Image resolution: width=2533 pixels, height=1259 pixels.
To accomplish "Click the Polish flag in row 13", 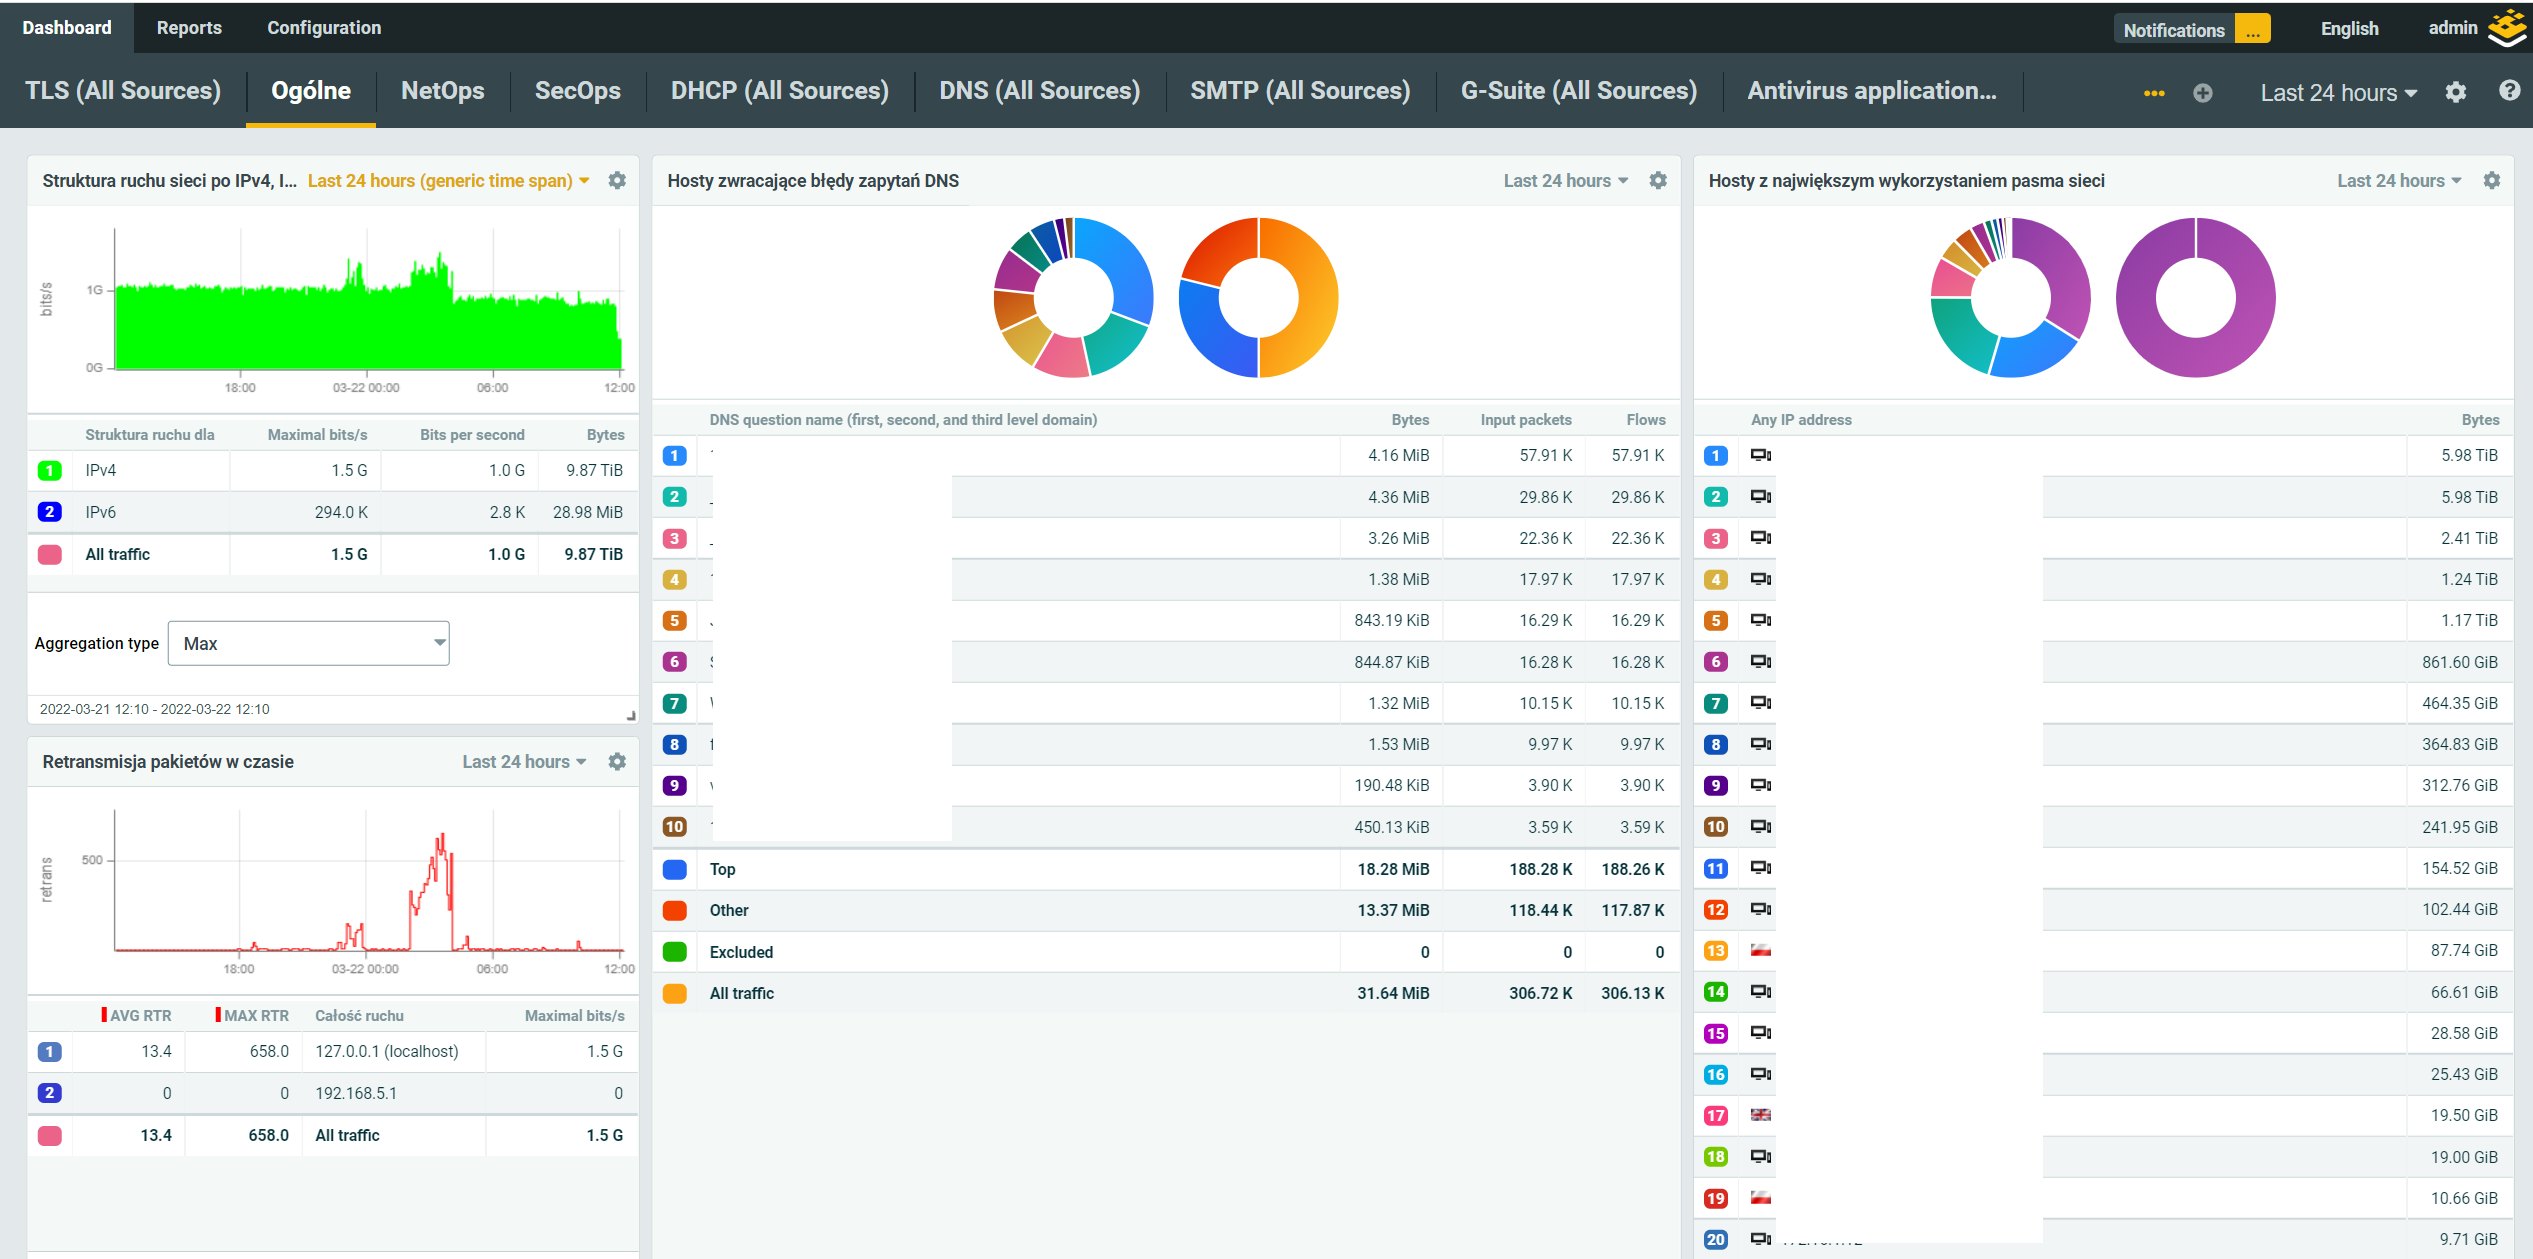I will click(1761, 950).
